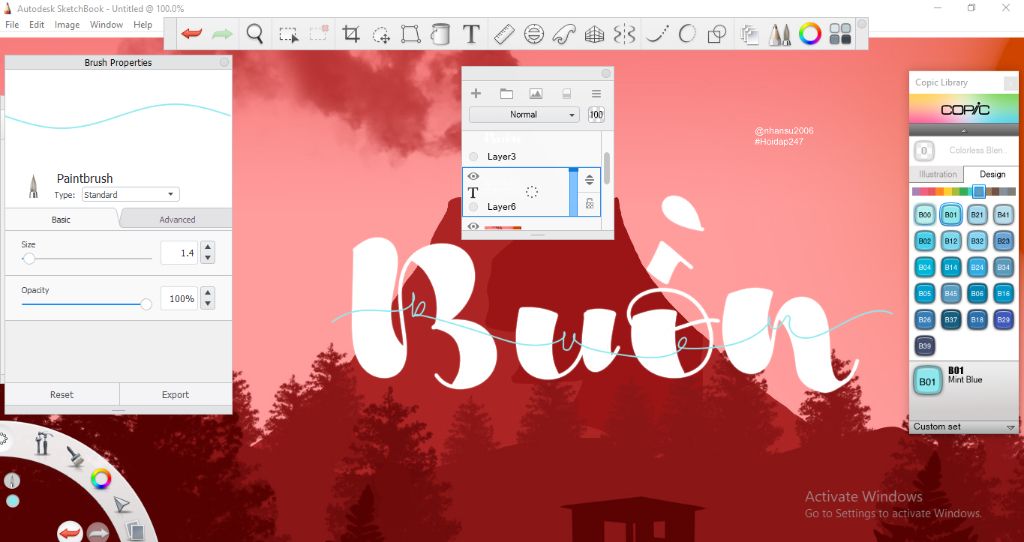Toggle visibility of the red gradient layer
The height and width of the screenshot is (542, 1024).
tap(473, 226)
